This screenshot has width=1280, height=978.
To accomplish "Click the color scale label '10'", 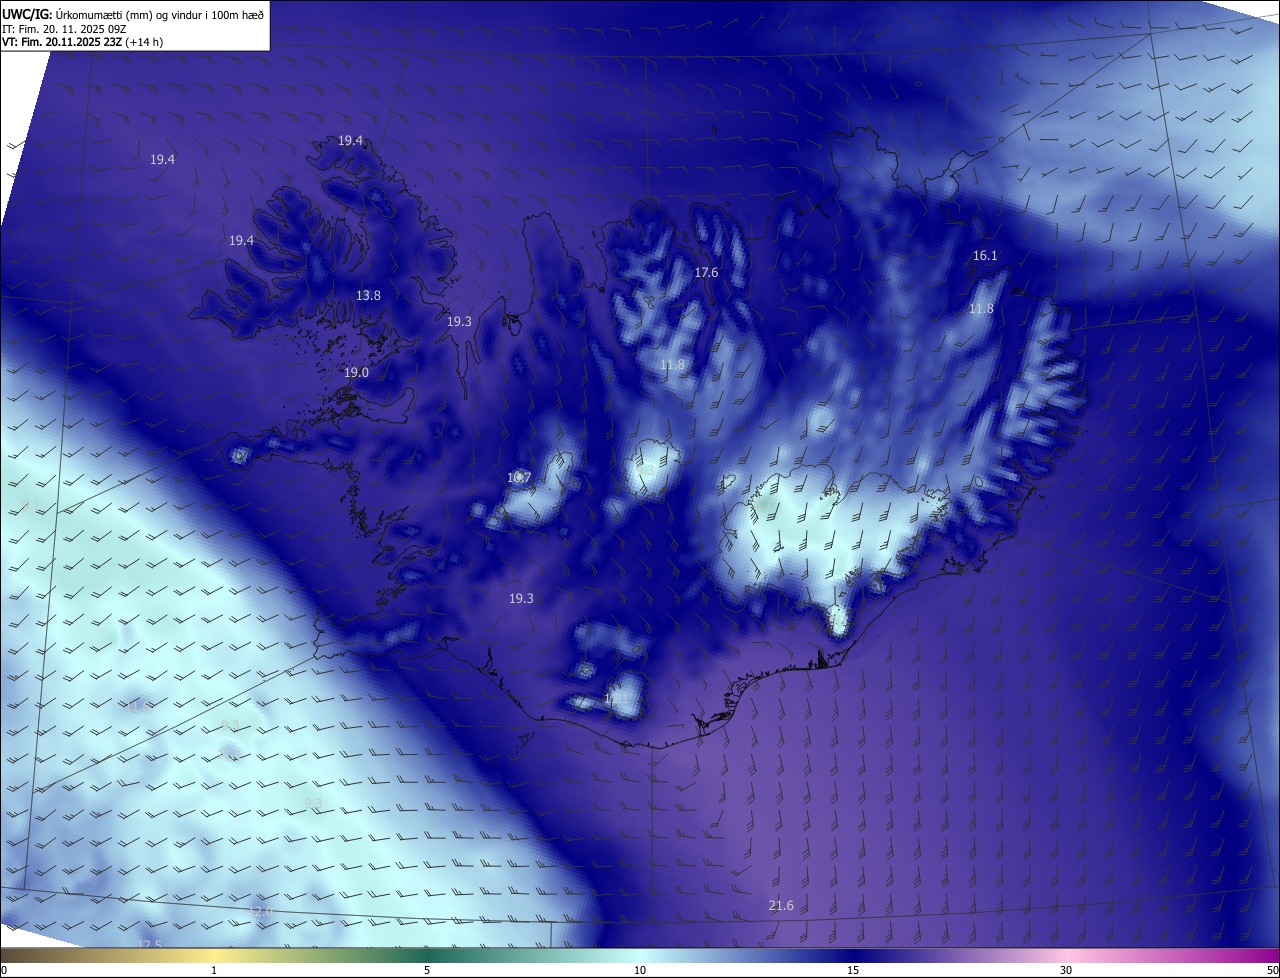I will (x=640, y=970).
